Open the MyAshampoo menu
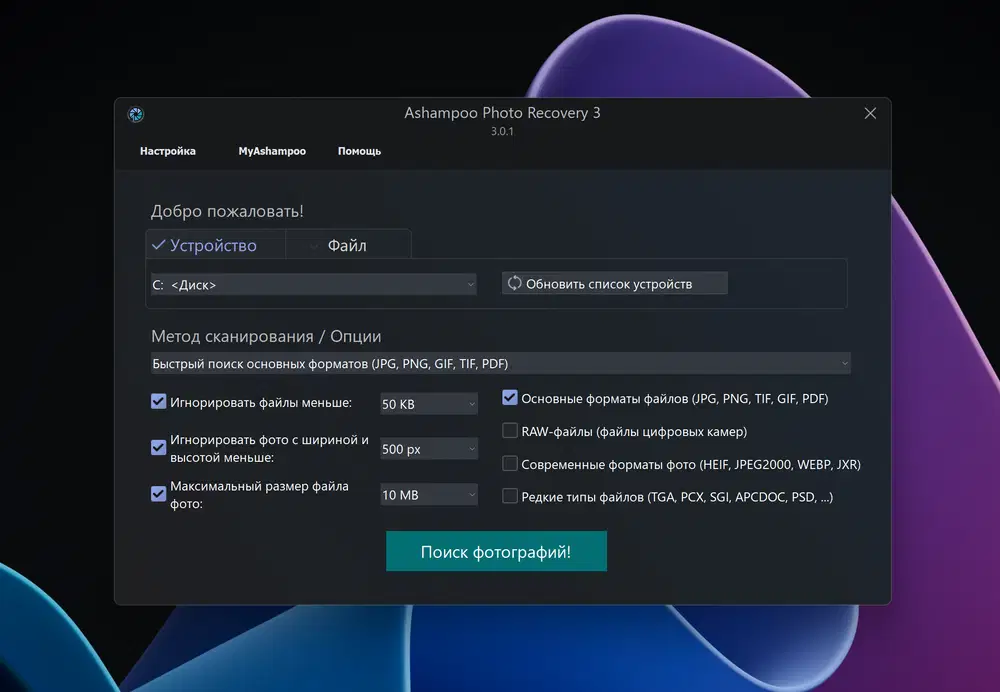Image resolution: width=1000 pixels, height=692 pixels. pos(272,151)
